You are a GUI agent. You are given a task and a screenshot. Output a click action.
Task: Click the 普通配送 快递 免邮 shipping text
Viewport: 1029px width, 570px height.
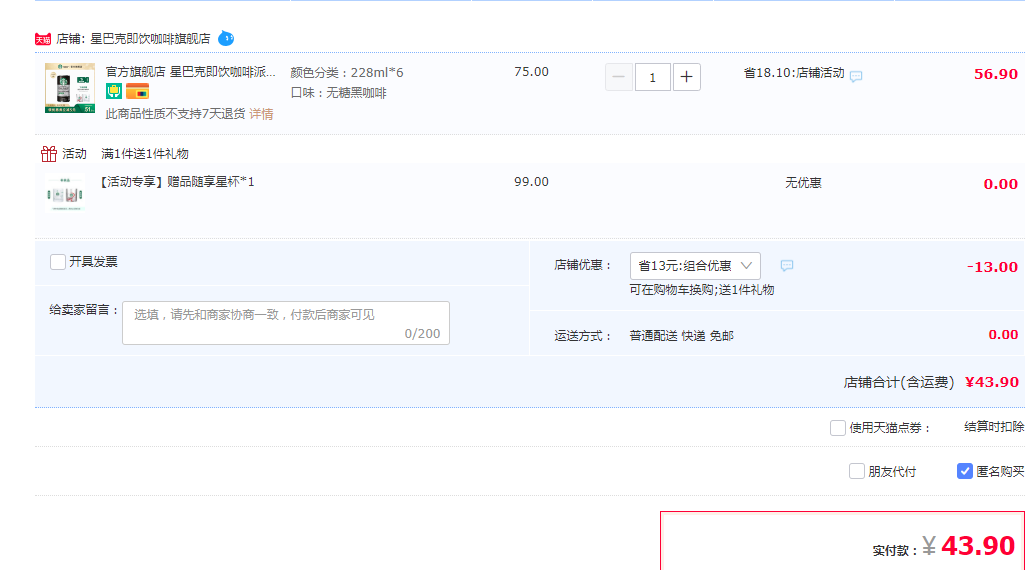(682, 336)
